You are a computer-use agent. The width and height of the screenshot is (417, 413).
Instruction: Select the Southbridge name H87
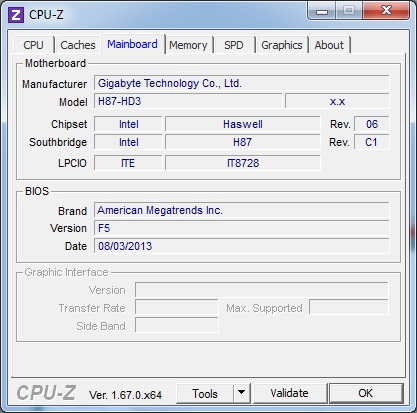click(x=243, y=142)
